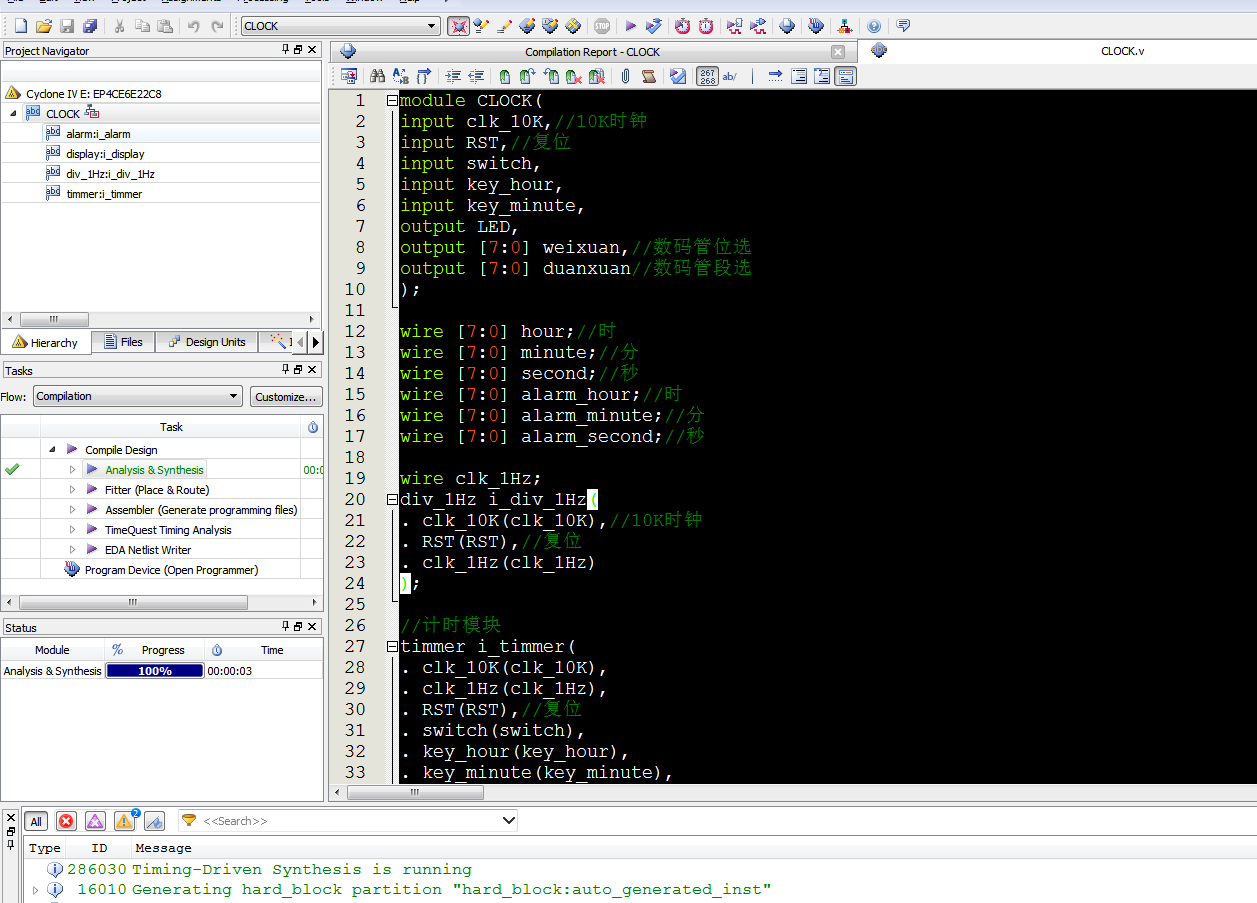Click the Help question mark icon

pos(874,26)
